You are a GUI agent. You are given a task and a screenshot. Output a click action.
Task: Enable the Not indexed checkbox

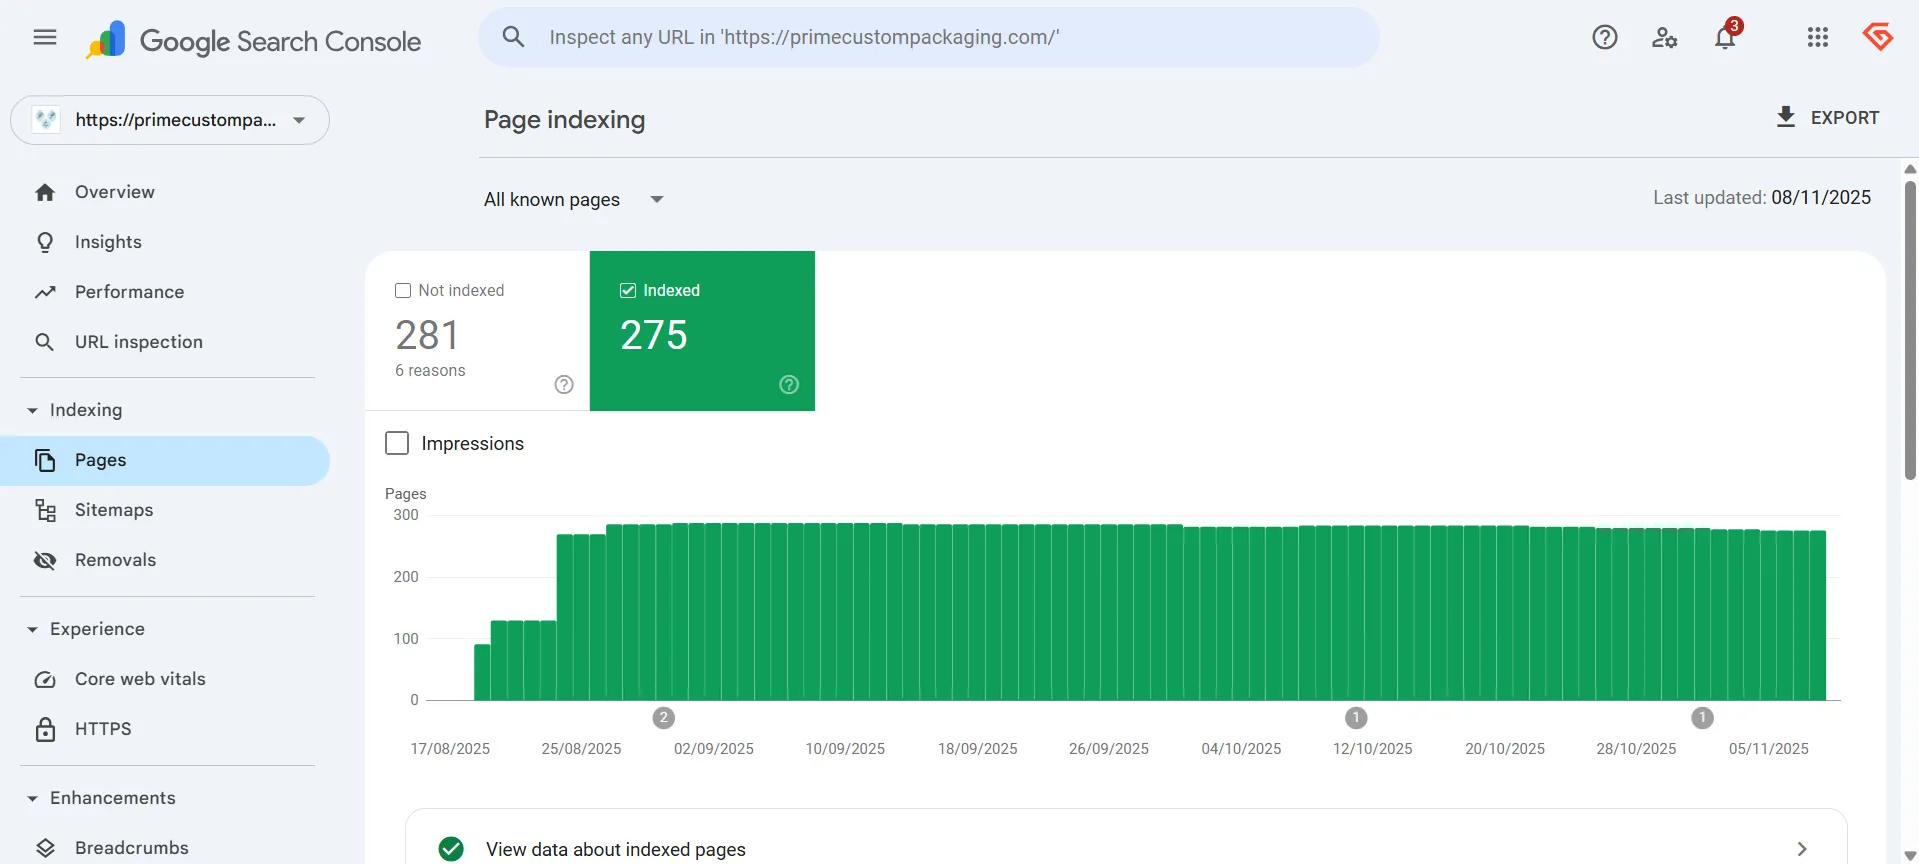(403, 291)
